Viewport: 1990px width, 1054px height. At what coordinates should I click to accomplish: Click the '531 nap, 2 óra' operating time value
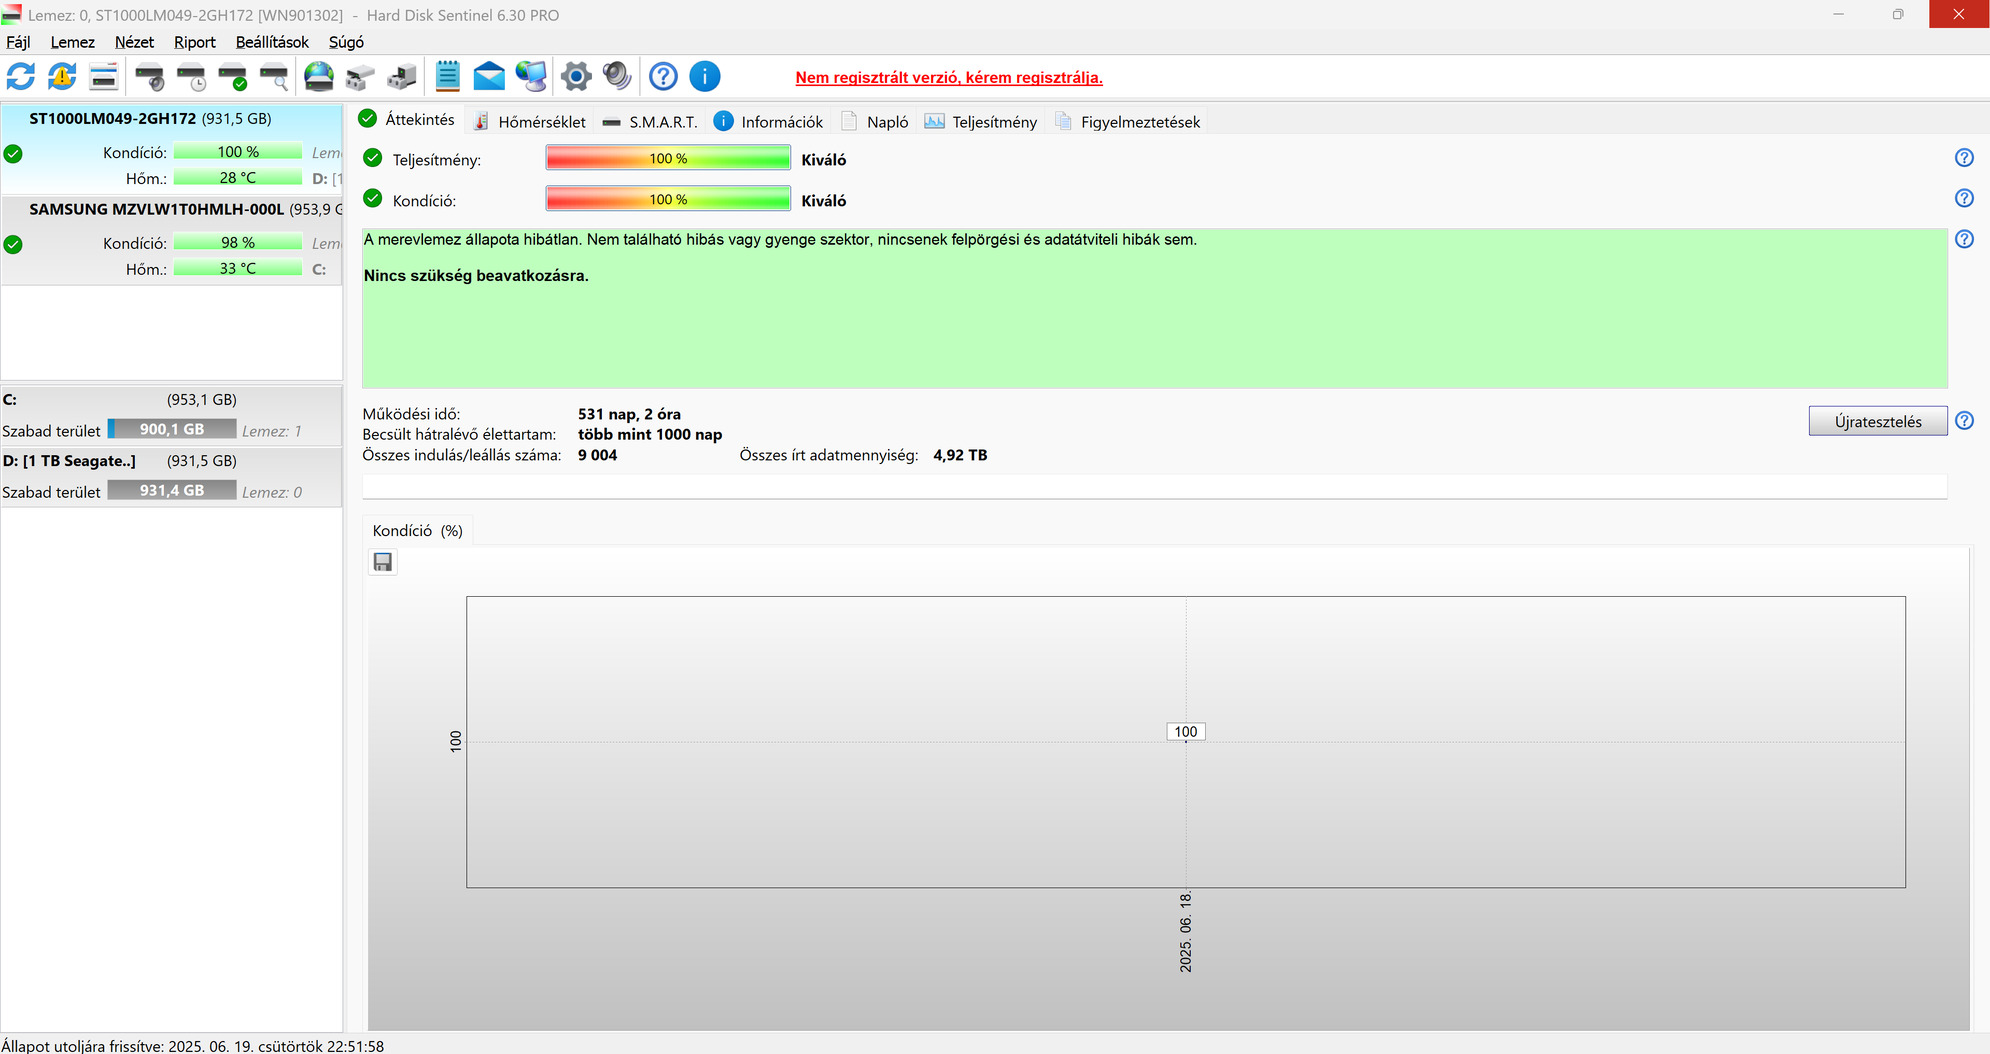coord(629,414)
